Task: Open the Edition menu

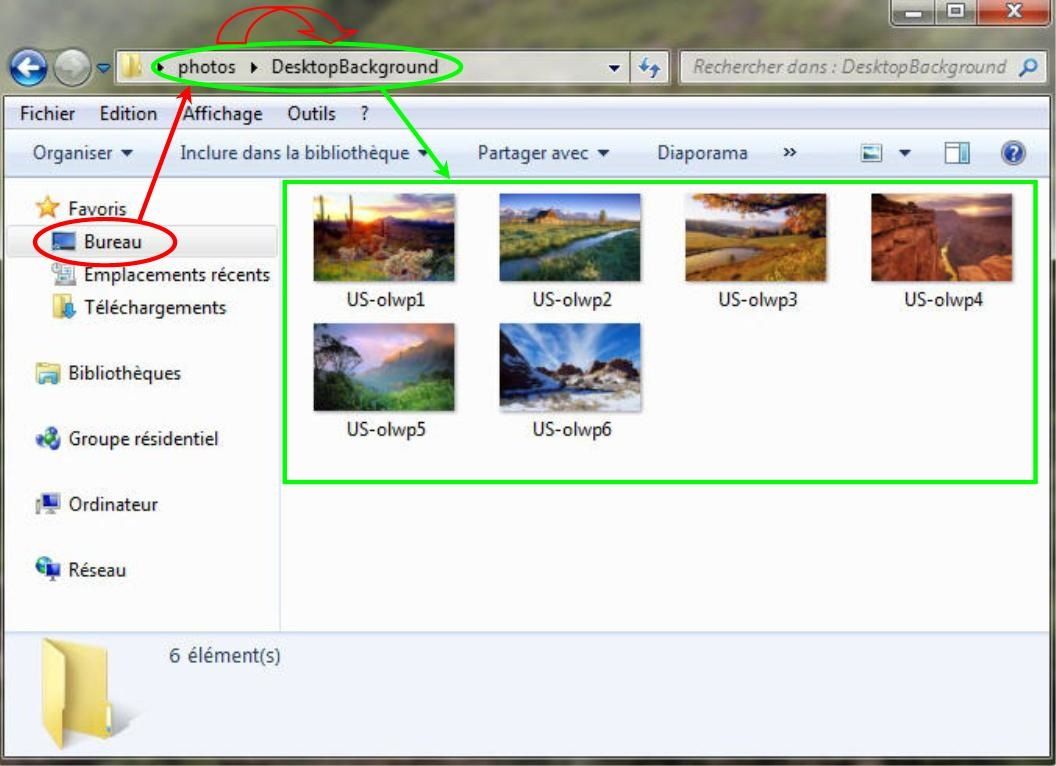Action: (x=128, y=113)
